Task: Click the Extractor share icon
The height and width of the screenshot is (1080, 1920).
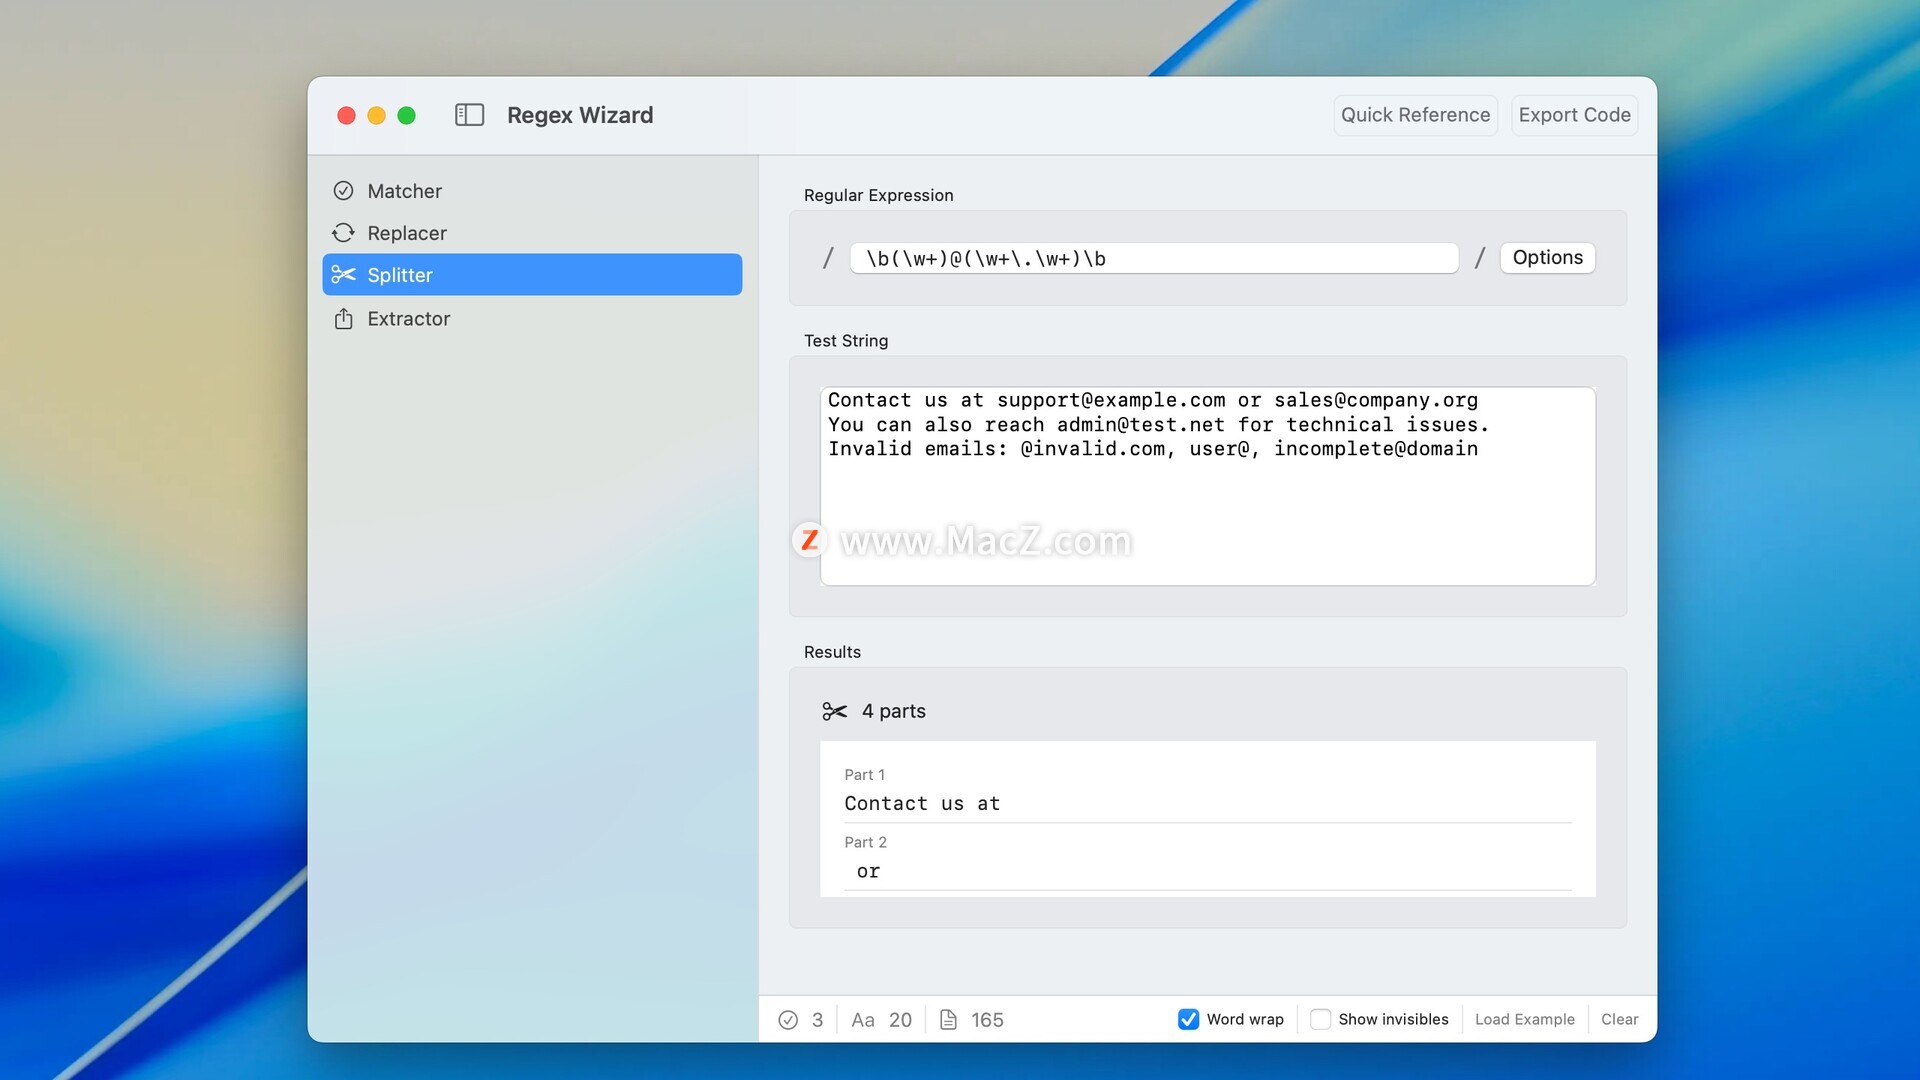Action: 343,319
